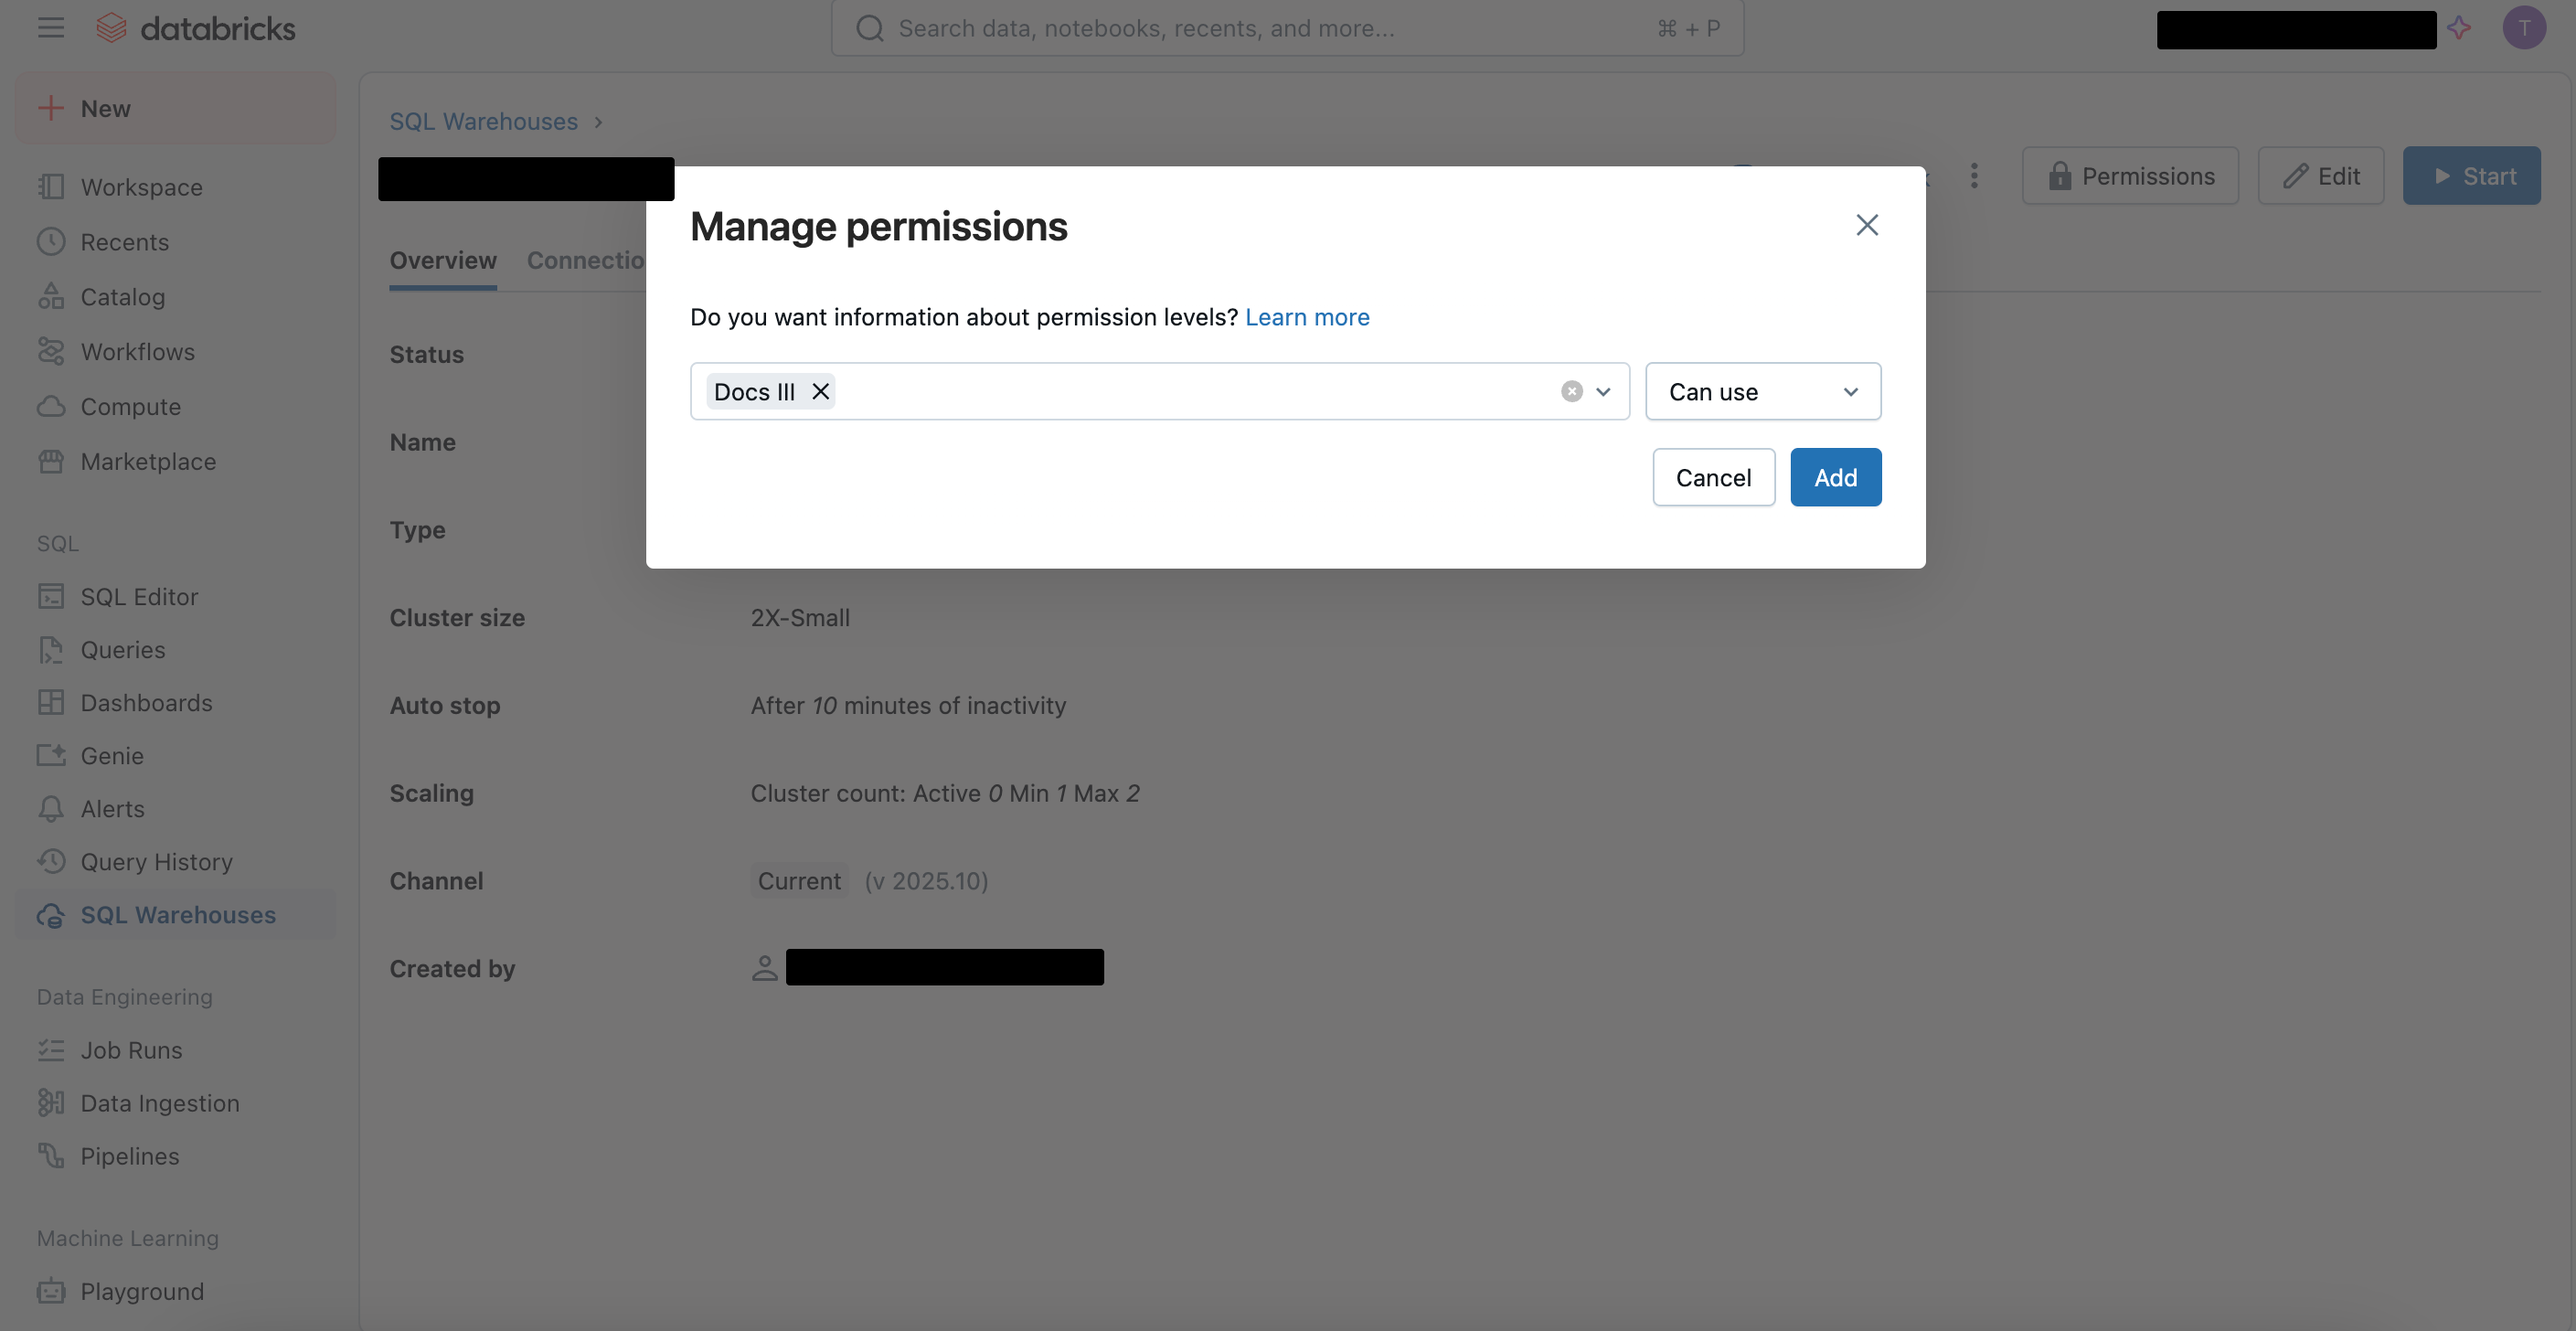Open Genie in the sidebar

[175, 756]
